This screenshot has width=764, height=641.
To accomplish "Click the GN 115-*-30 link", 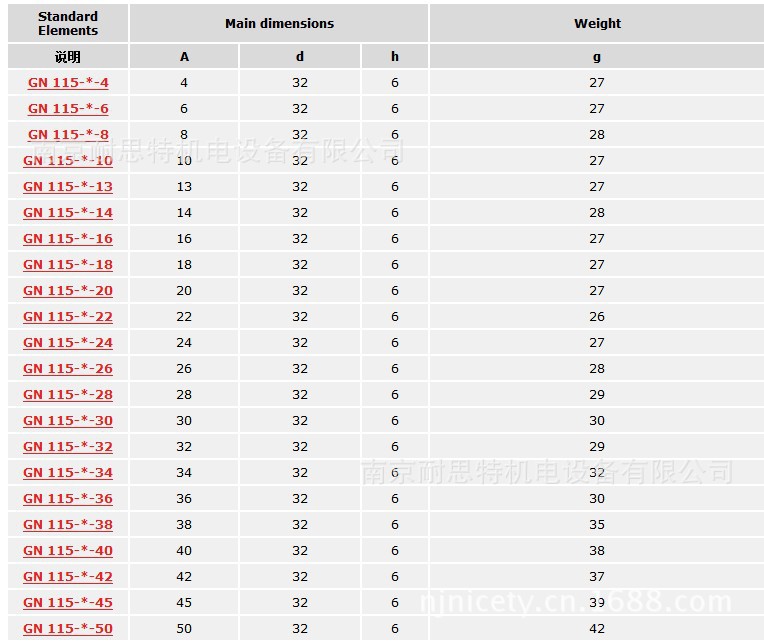I will click(x=68, y=421).
